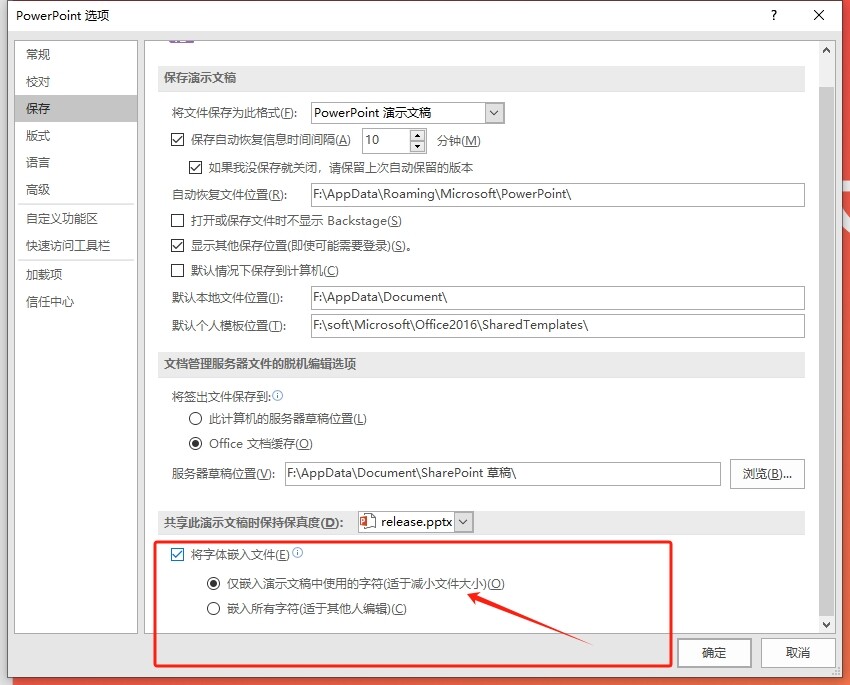The width and height of the screenshot is (850, 685).
Task: Open the 校对 category
Action: coord(76,81)
